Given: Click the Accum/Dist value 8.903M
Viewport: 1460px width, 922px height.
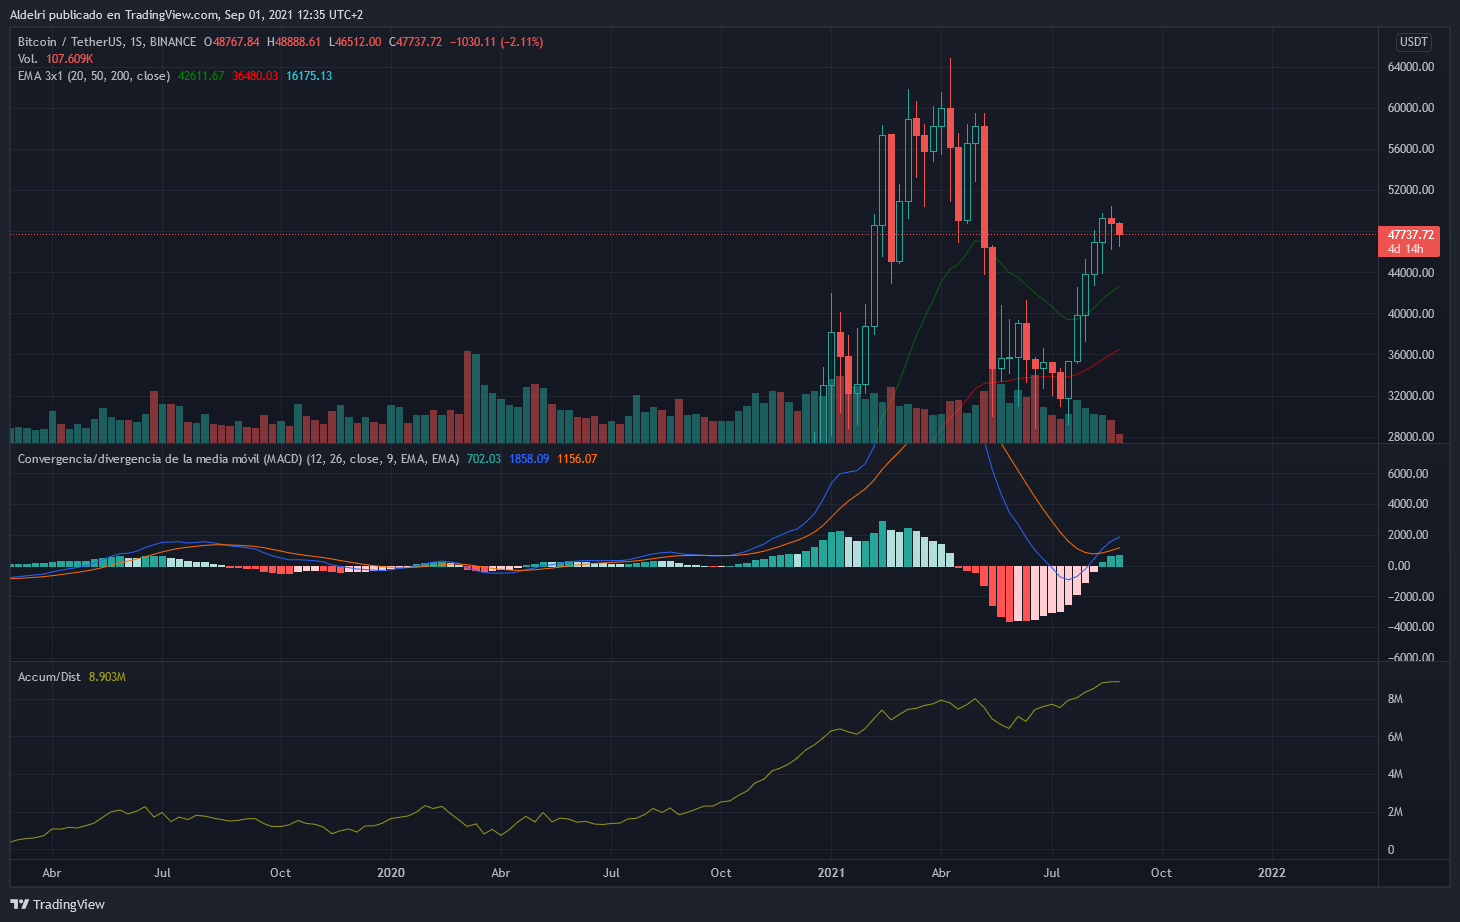Looking at the screenshot, I should [x=107, y=677].
